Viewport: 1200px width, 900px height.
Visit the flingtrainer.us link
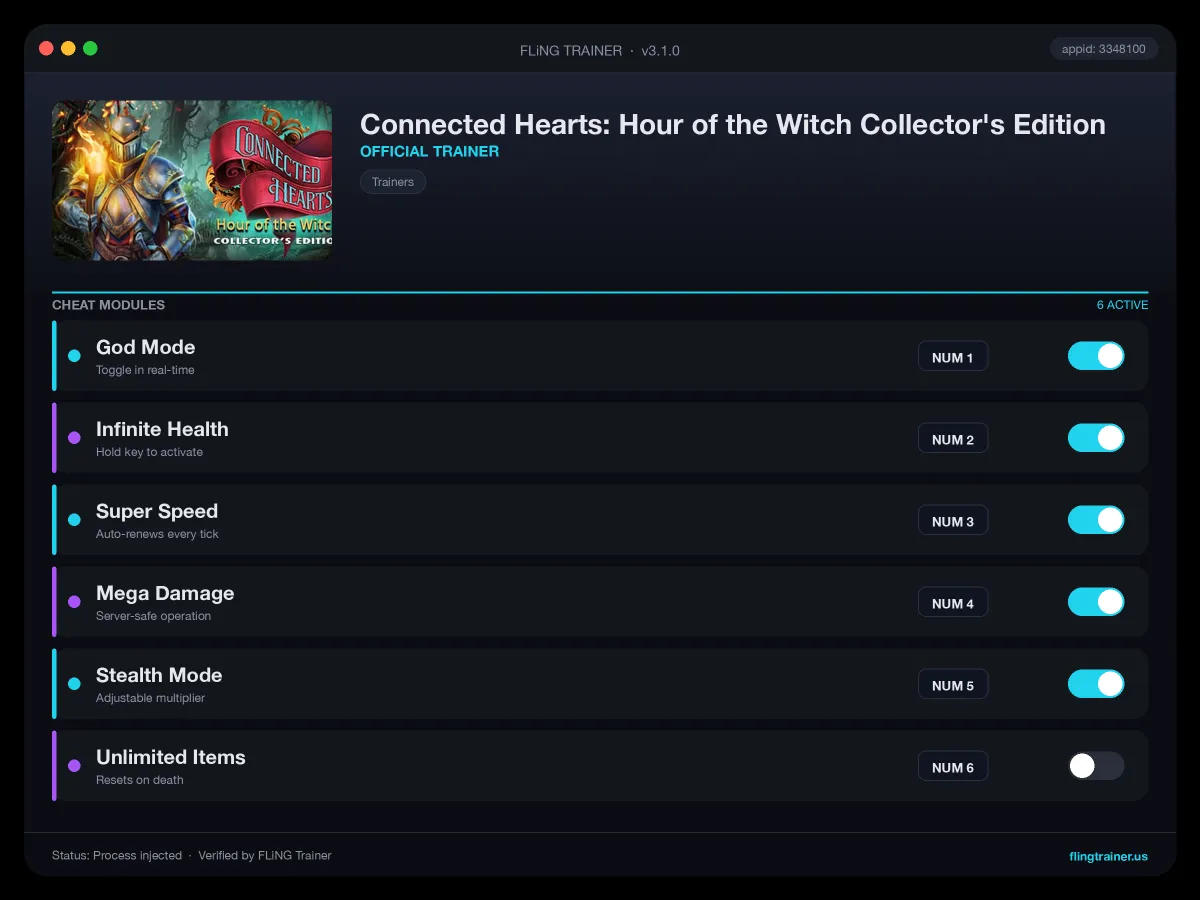click(1108, 856)
